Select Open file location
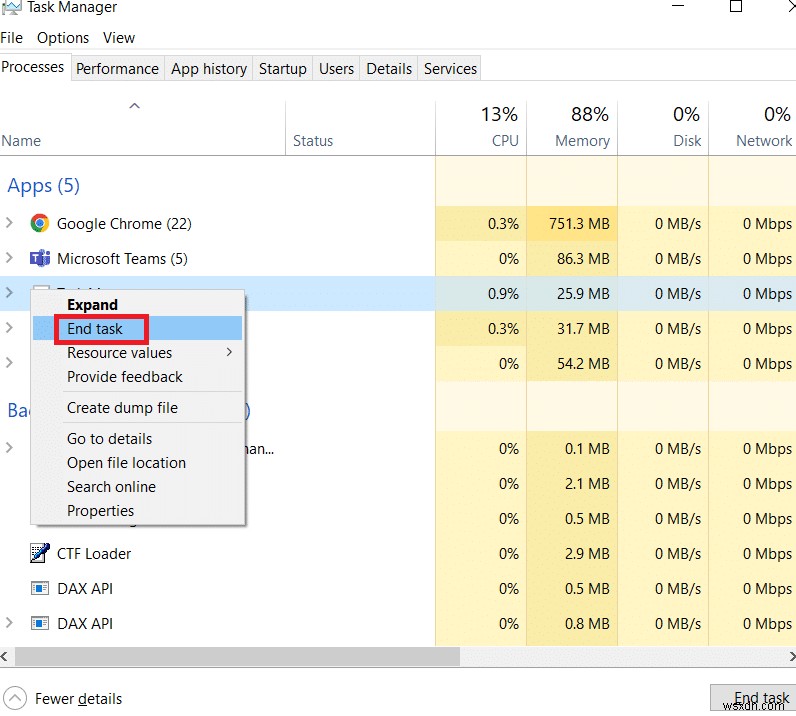This screenshot has width=796, height=716. click(x=137, y=463)
